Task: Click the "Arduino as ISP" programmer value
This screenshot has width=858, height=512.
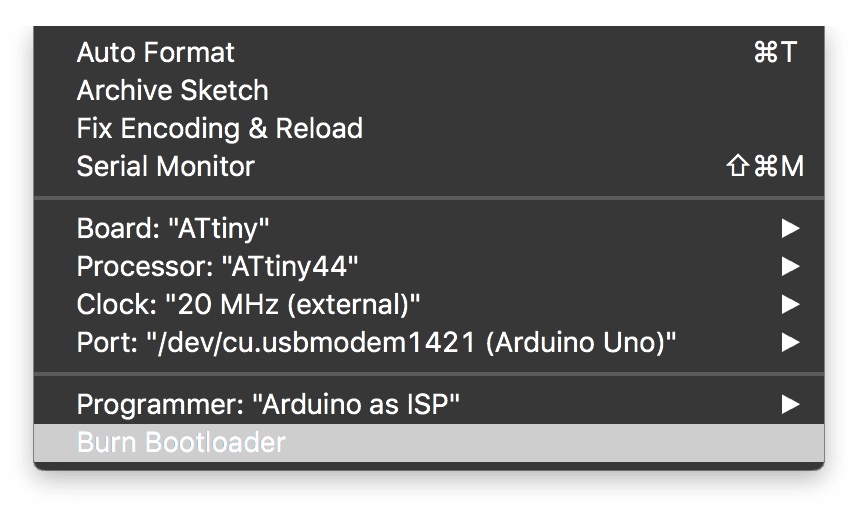Action: [x=356, y=405]
